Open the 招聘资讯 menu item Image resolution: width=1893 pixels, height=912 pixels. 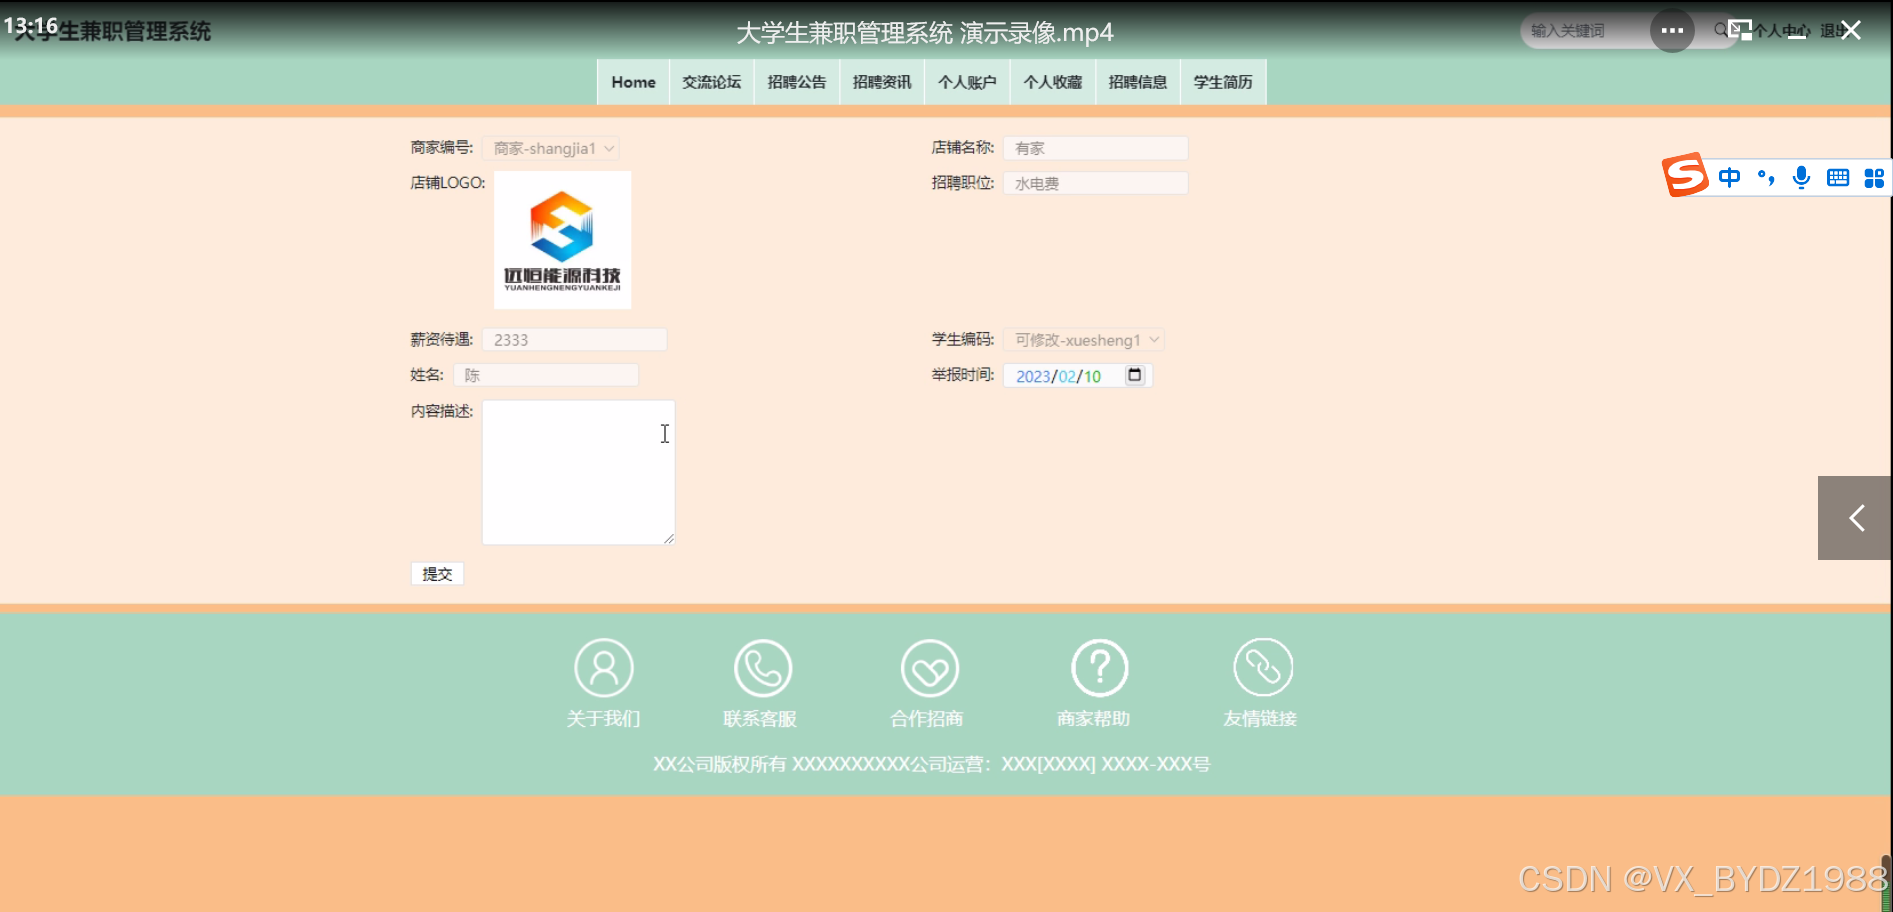pyautogui.click(x=882, y=82)
